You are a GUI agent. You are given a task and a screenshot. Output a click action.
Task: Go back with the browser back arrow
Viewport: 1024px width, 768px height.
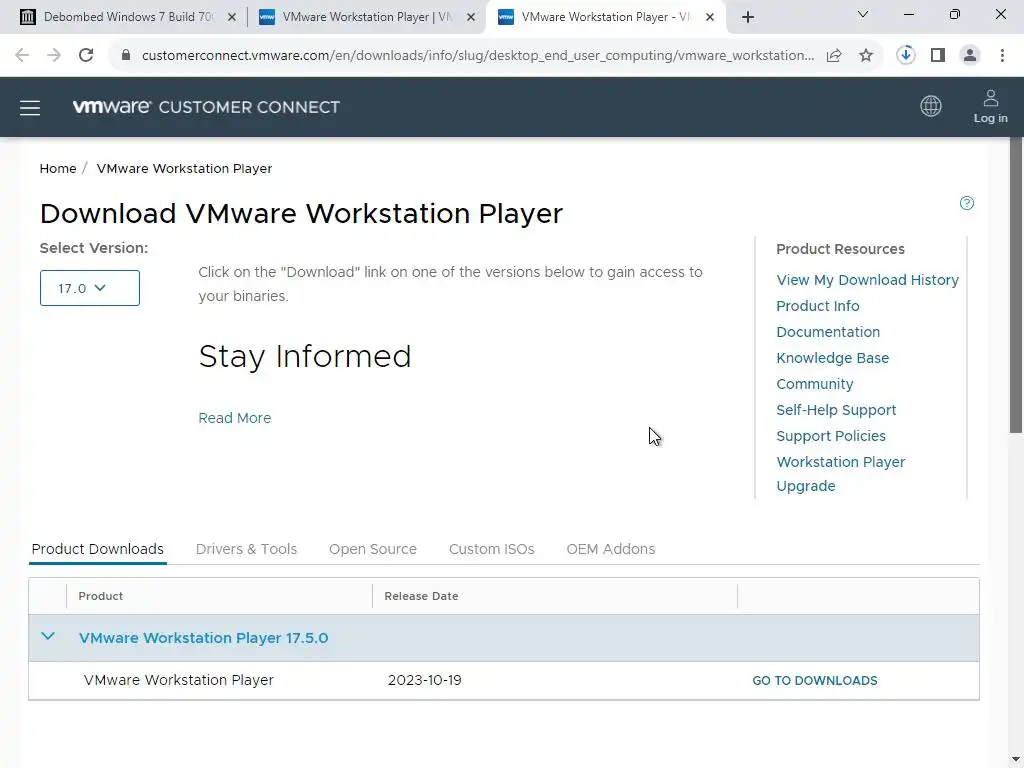pyautogui.click(x=22, y=56)
